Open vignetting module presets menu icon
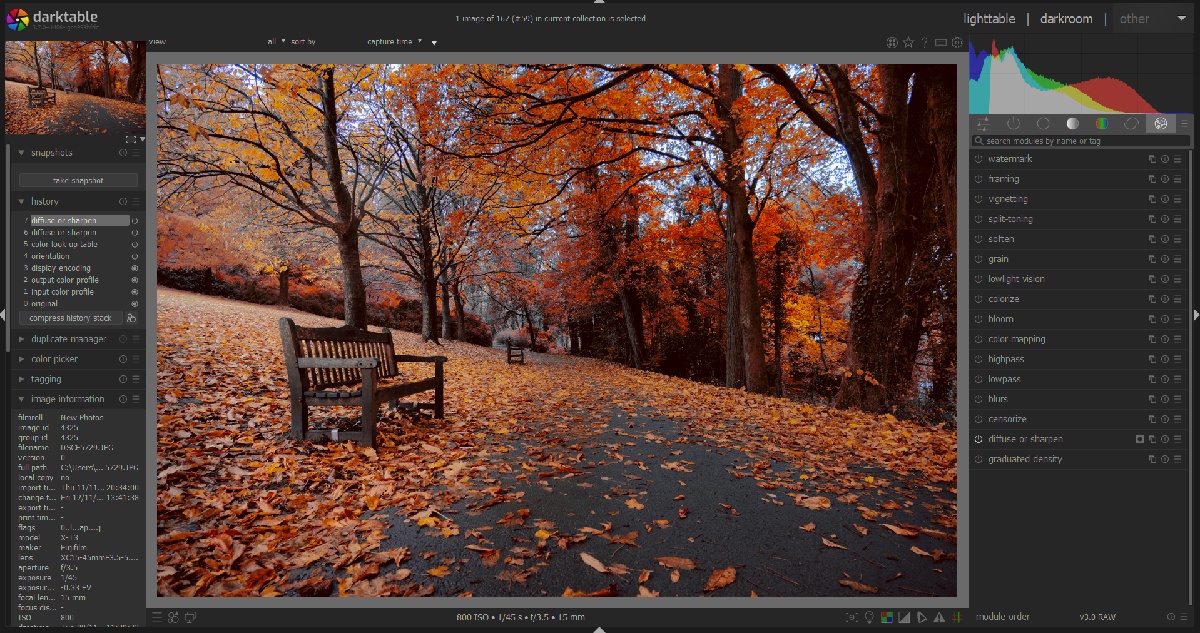The height and width of the screenshot is (633, 1200). [x=1177, y=199]
